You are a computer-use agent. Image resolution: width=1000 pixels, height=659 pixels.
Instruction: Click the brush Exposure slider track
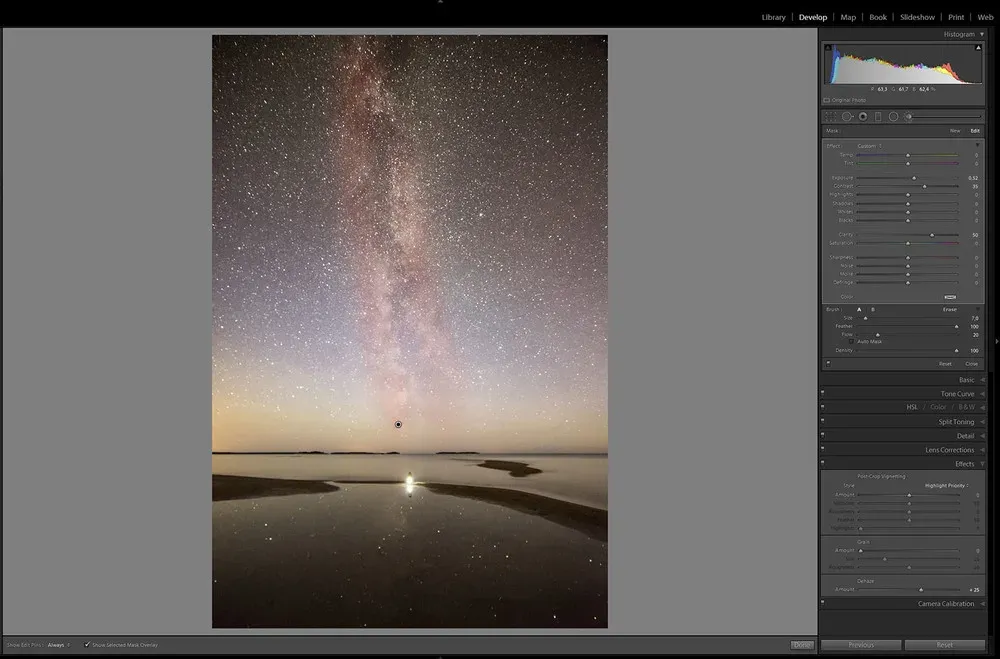click(x=907, y=178)
